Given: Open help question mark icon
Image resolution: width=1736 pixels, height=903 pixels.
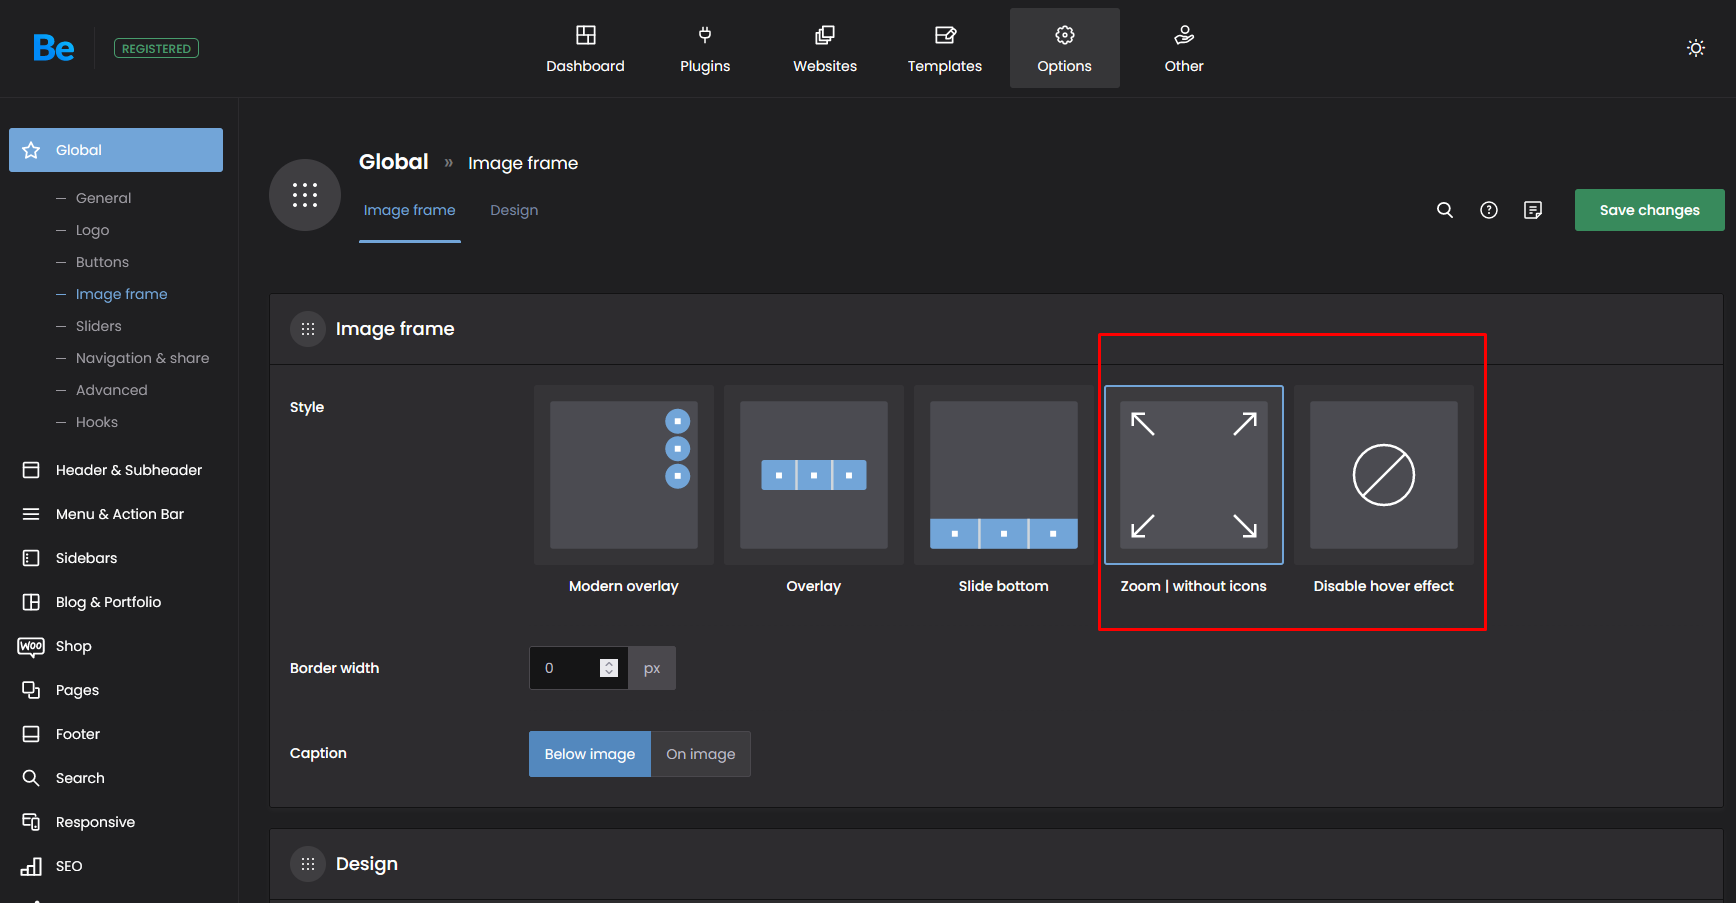Looking at the screenshot, I should coord(1489,210).
